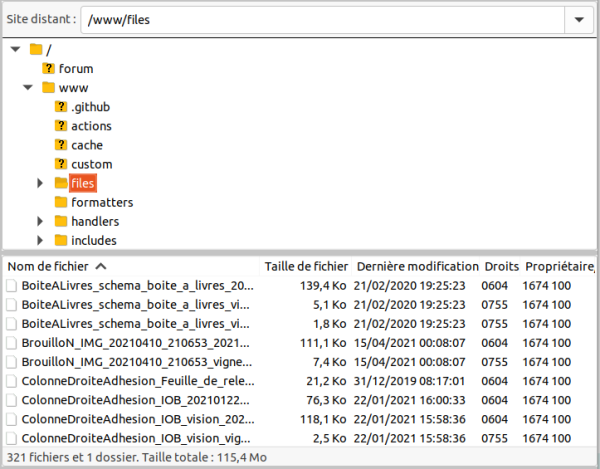Open the remote site path dropdown
The width and height of the screenshot is (600, 469).
pyautogui.click(x=579, y=19)
